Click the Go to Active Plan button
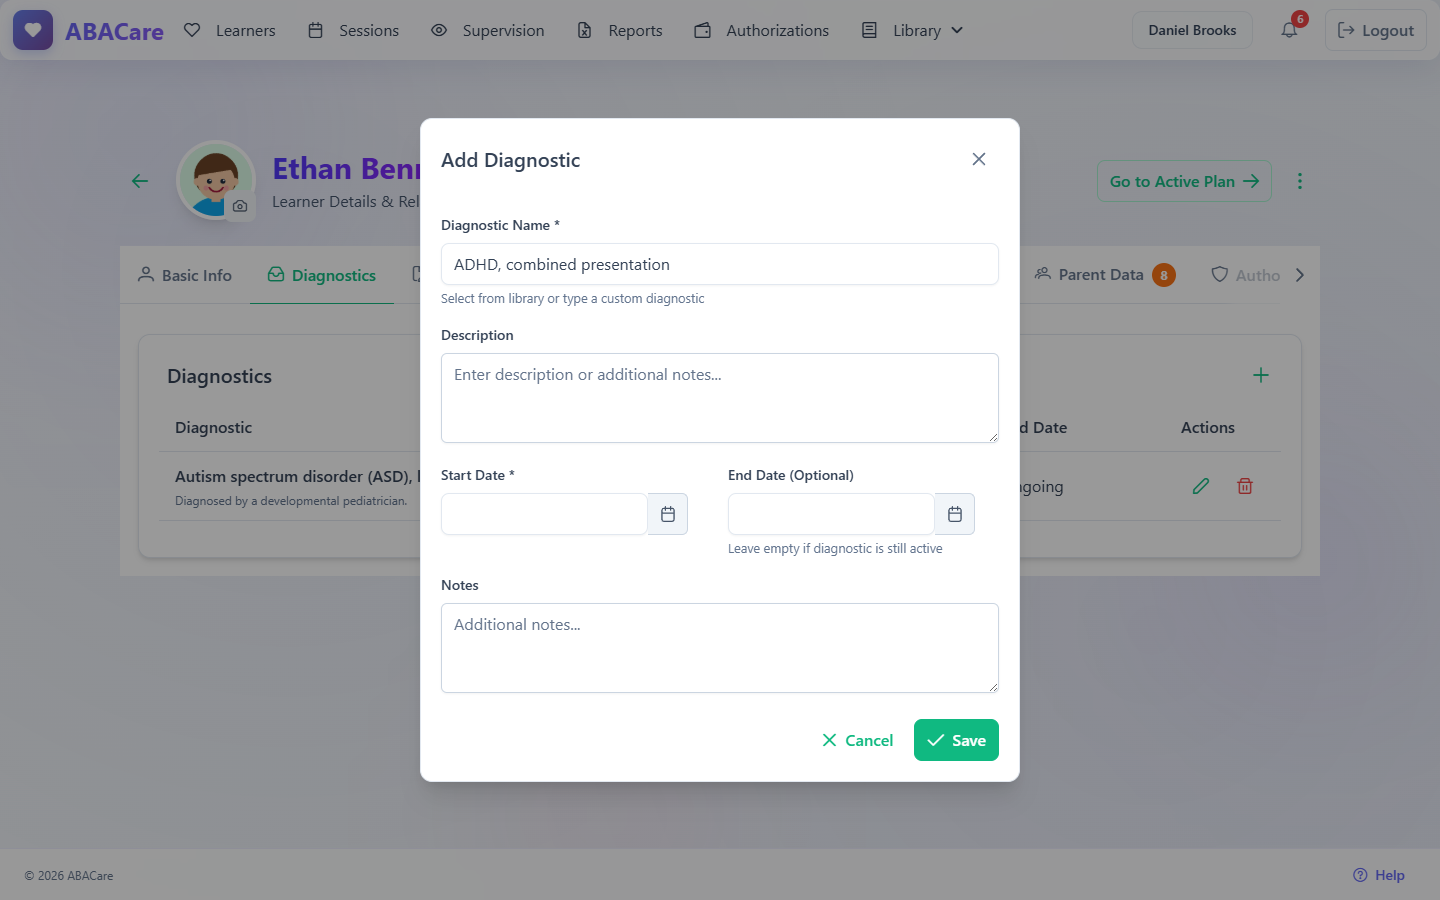 click(x=1184, y=181)
